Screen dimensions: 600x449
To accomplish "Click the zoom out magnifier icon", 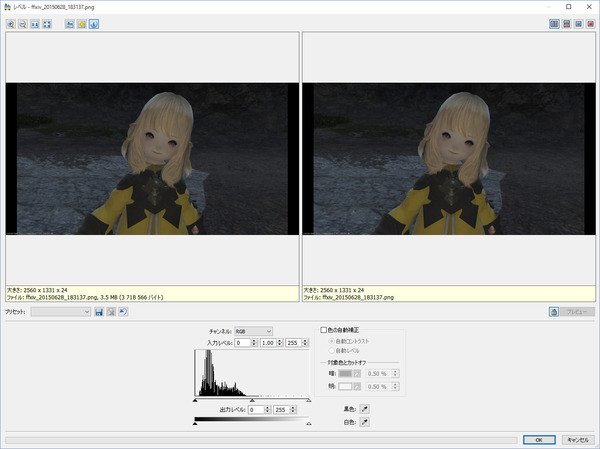I will [x=23, y=24].
